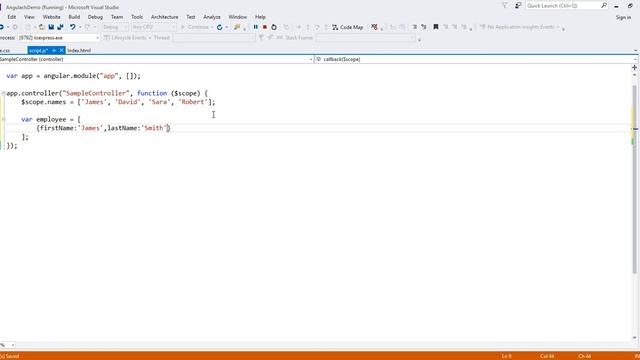
Task: Click Sign in link
Action: [623, 18]
